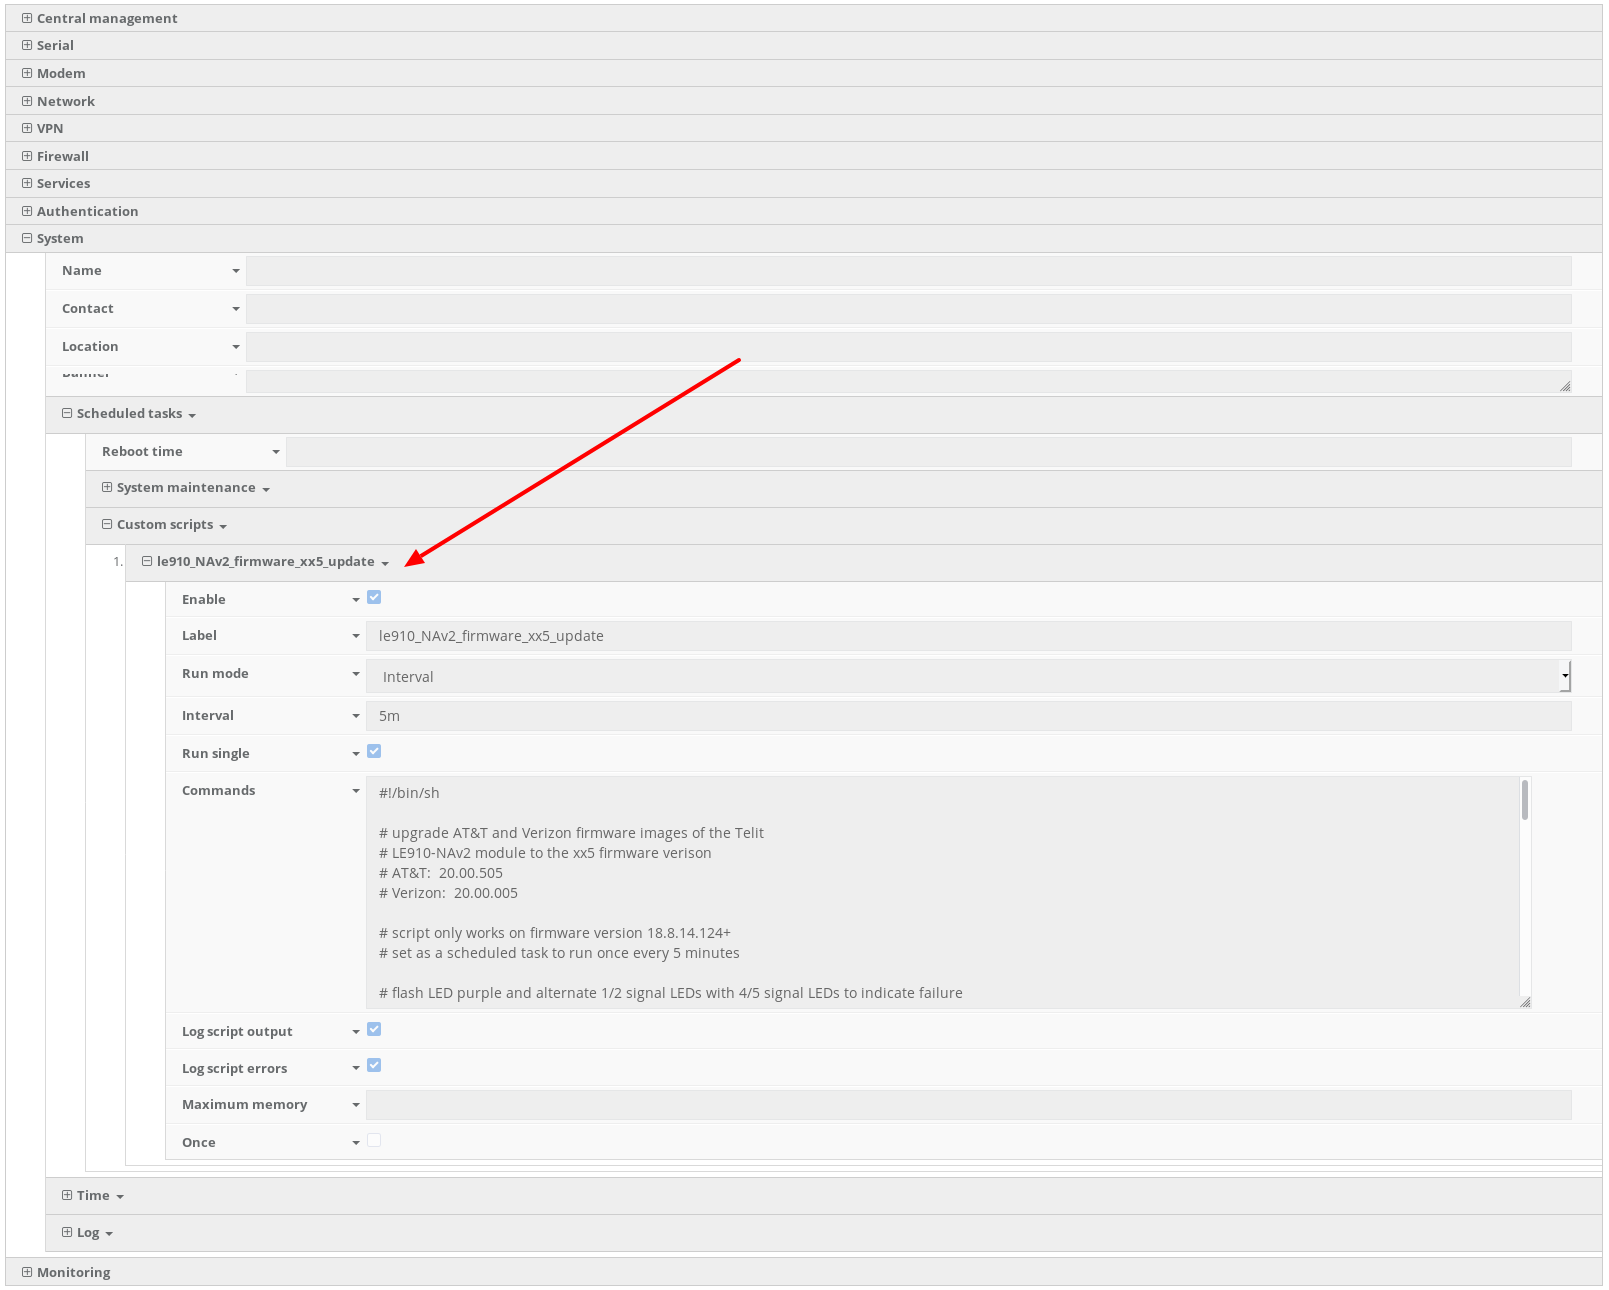
Task: Expand the Firewall section plus icon
Action: (x=27, y=156)
